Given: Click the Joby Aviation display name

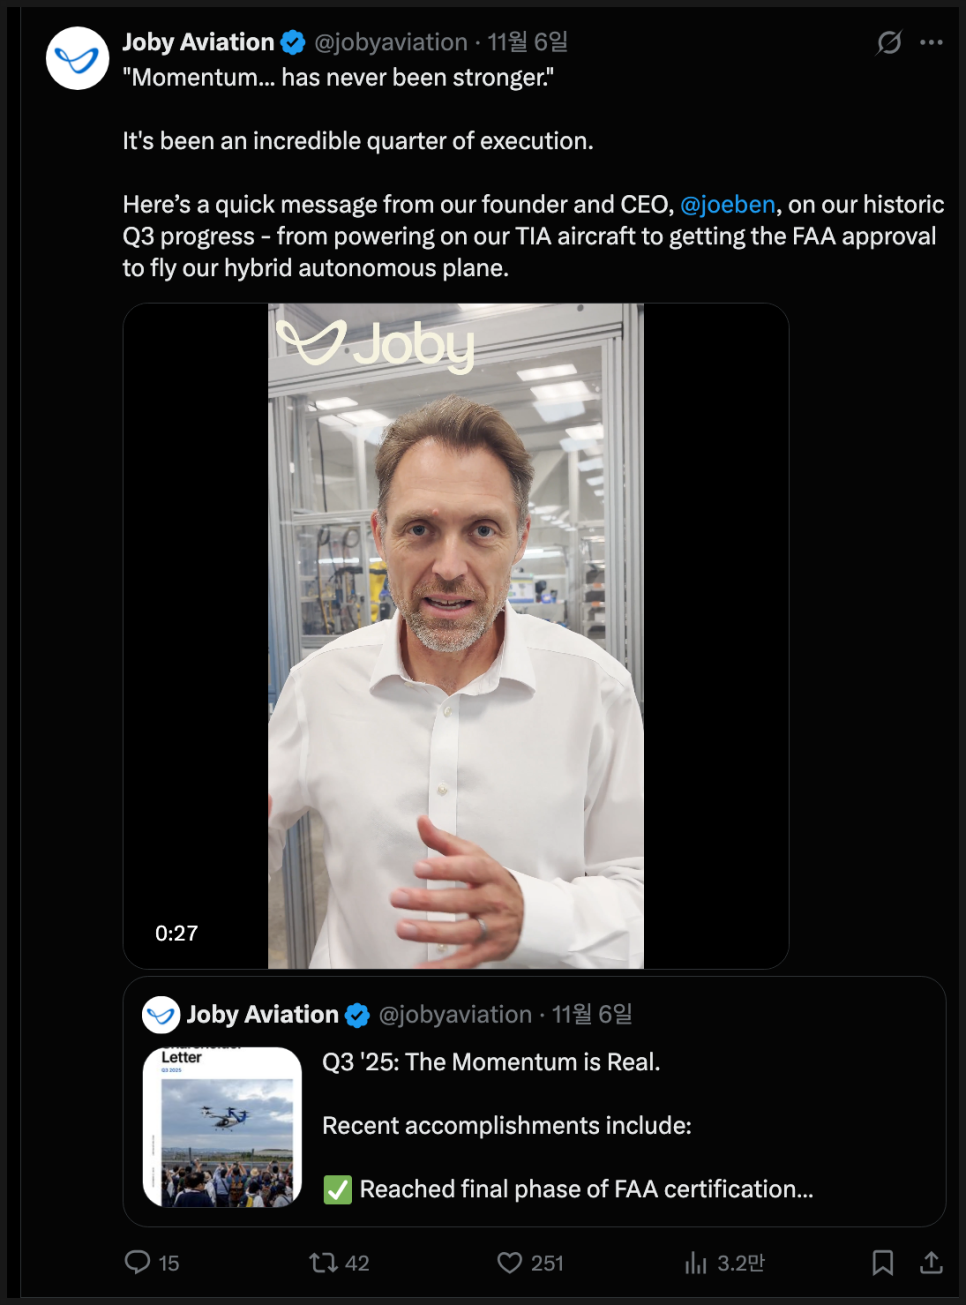Looking at the screenshot, I should 198,42.
